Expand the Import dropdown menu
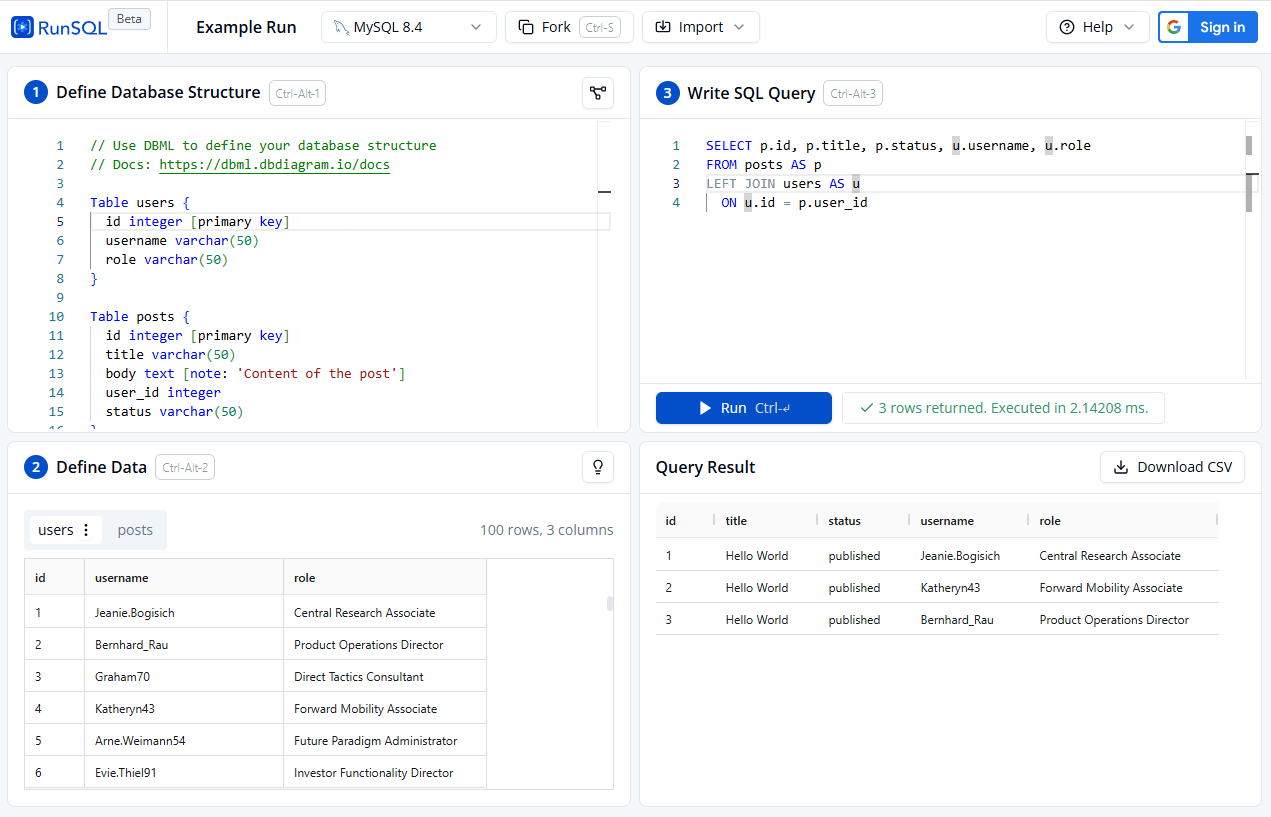 pos(701,27)
